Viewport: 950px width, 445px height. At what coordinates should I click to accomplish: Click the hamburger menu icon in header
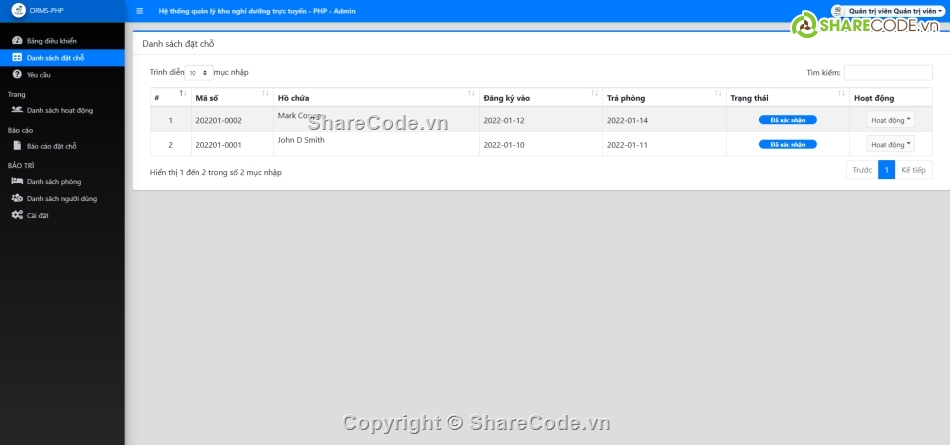(x=139, y=11)
